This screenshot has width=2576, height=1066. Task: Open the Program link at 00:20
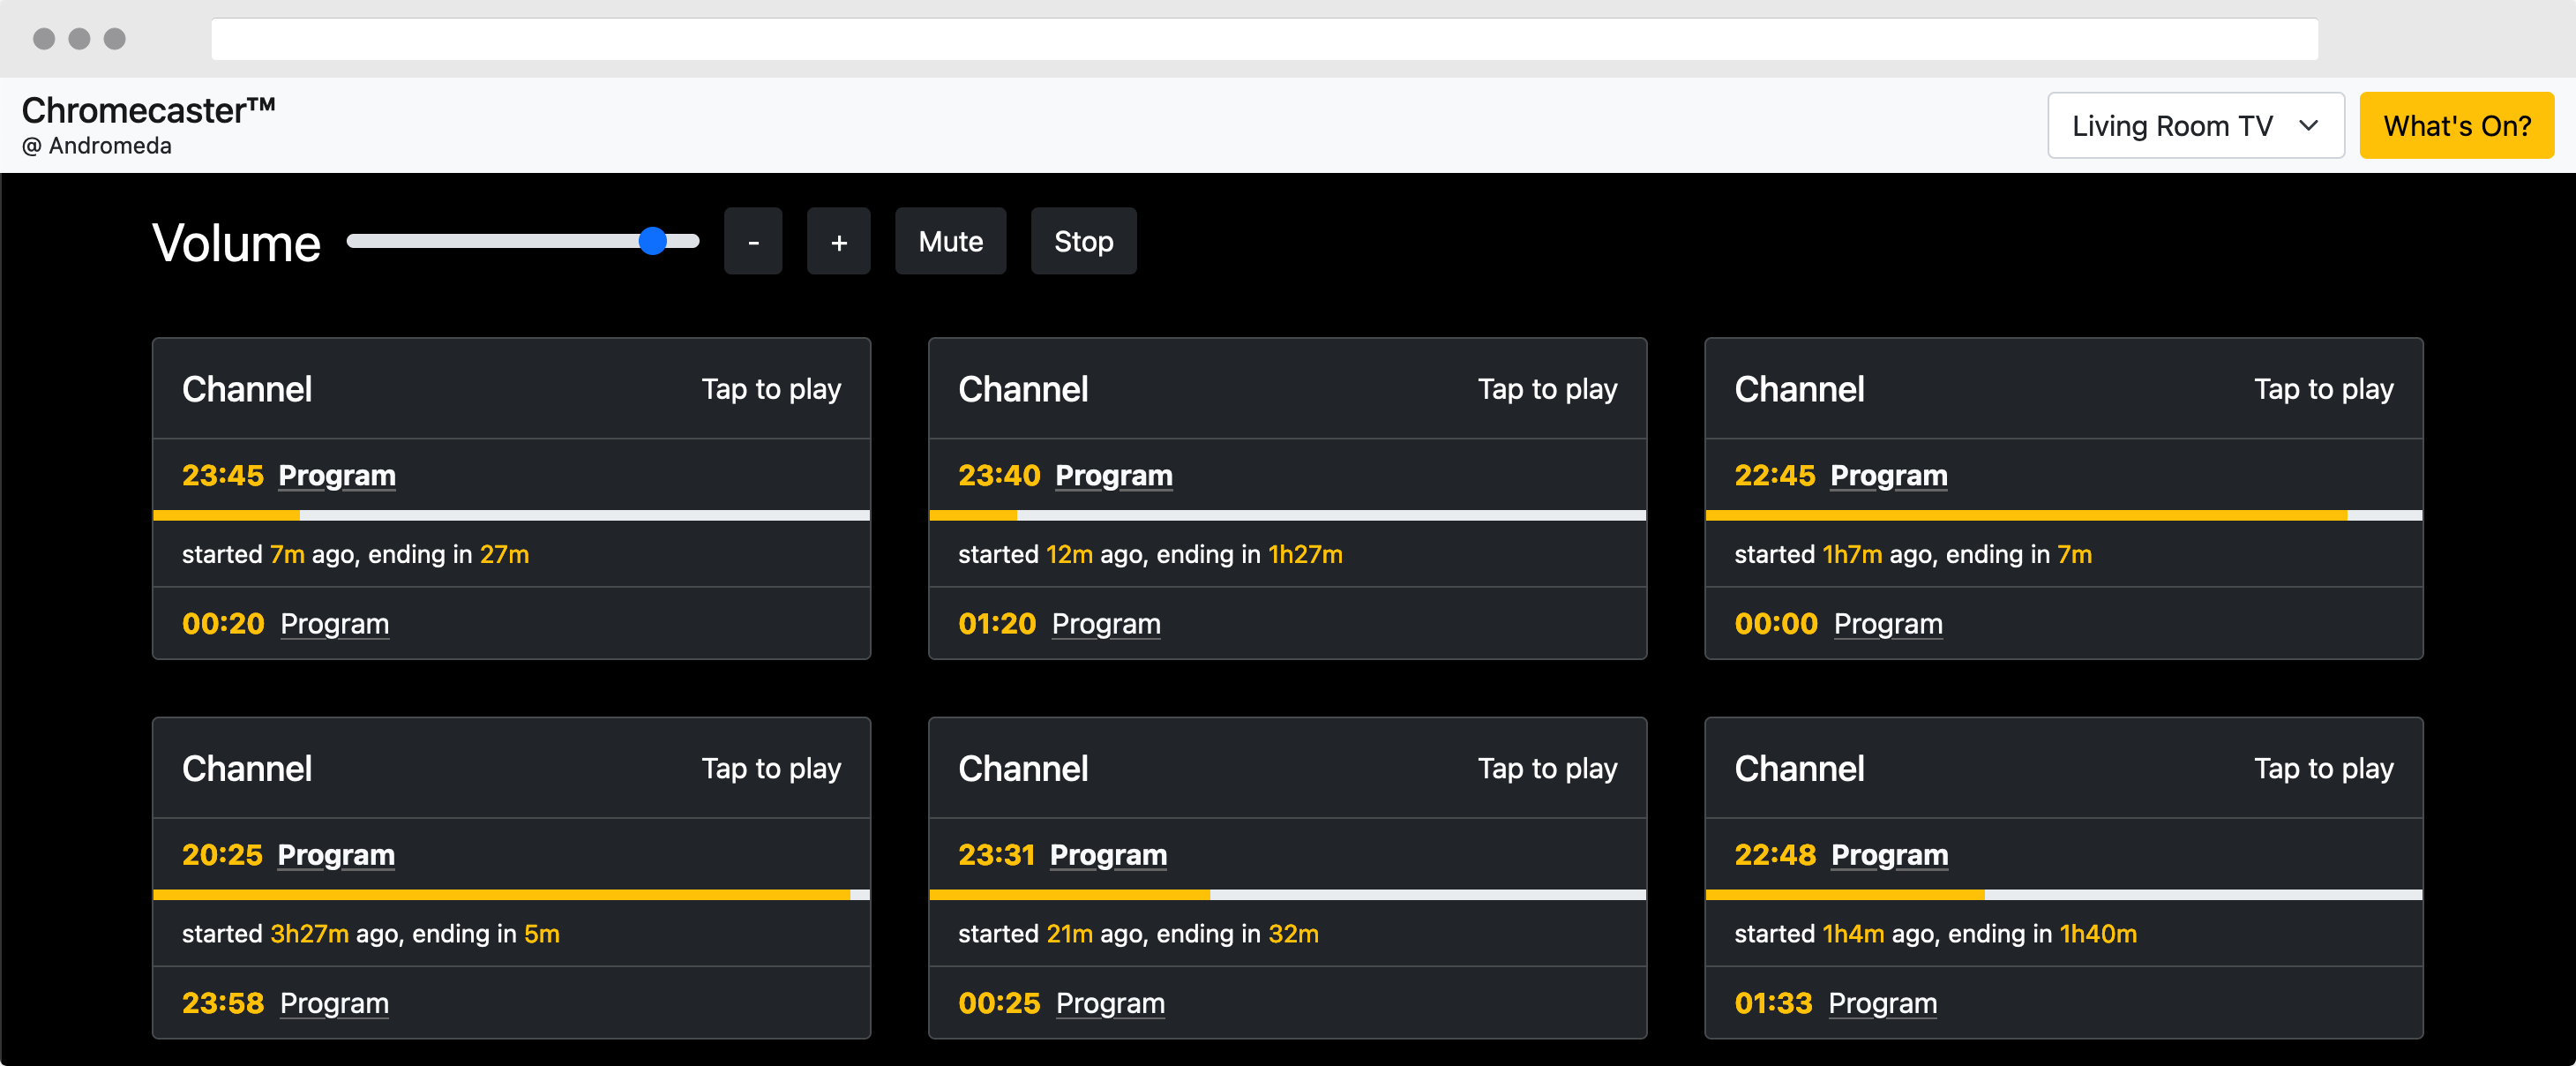pos(334,623)
